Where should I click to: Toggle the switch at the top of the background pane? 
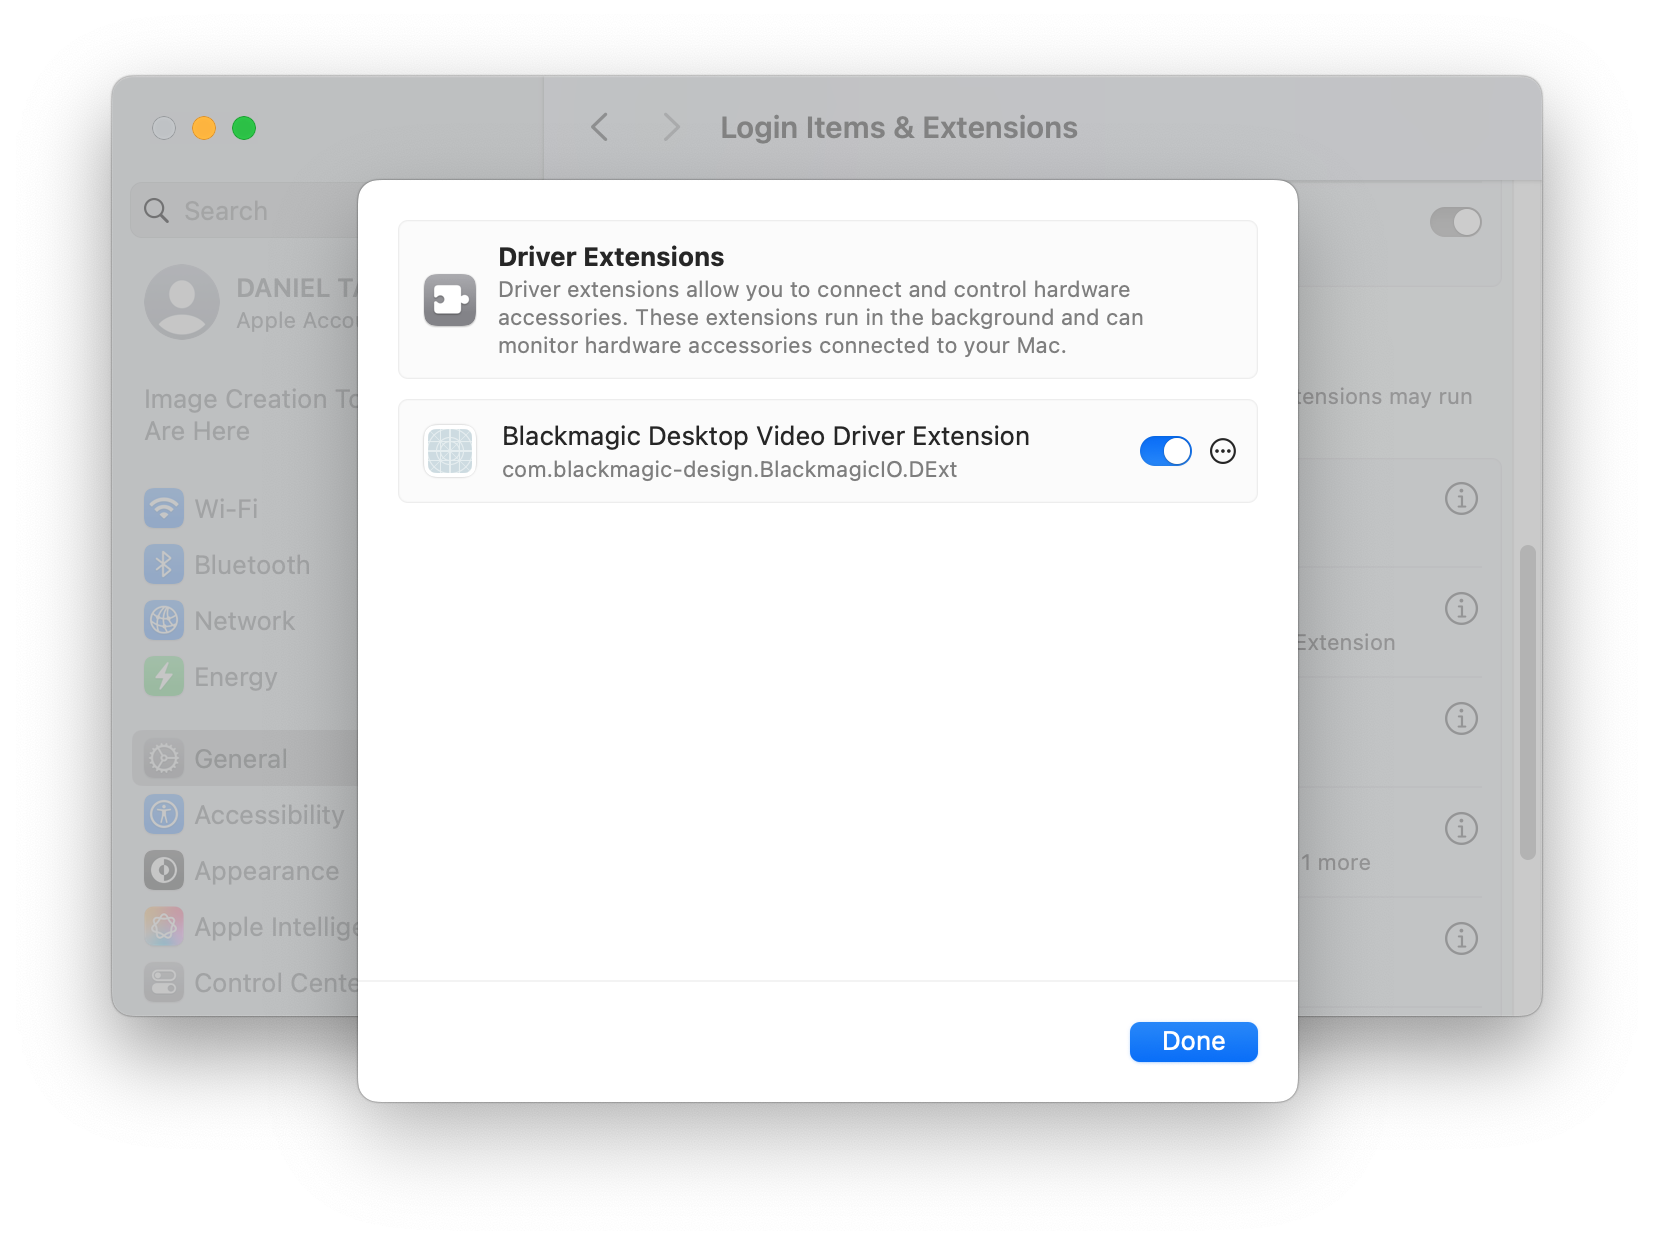pos(1455,222)
